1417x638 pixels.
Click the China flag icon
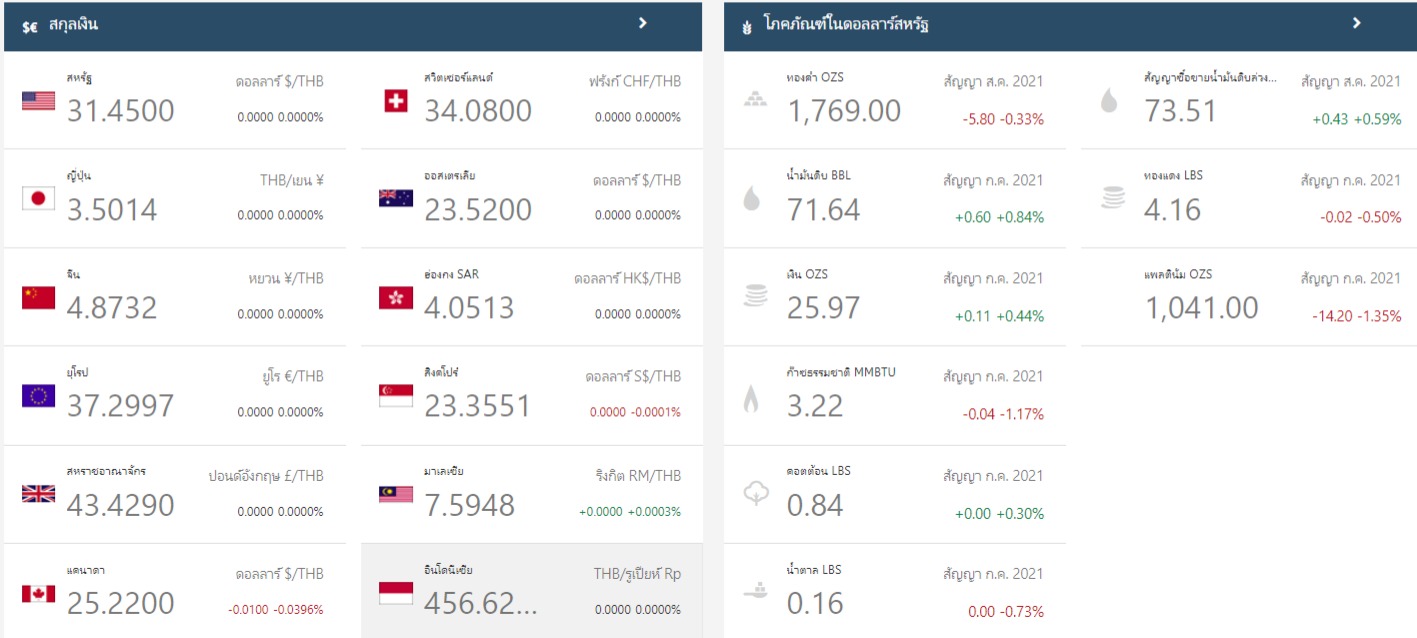[x=38, y=298]
